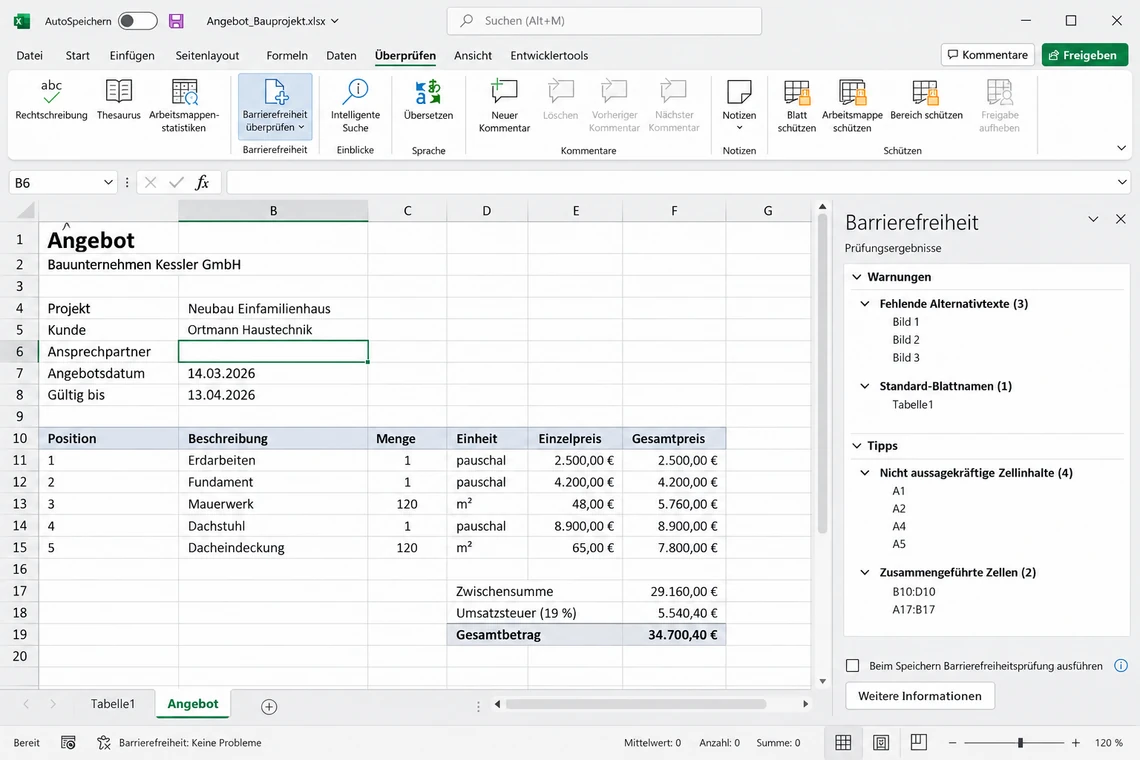Collapse Fehlende Alternativtexte (3)
This screenshot has height=760, width=1140.
[x=864, y=303]
